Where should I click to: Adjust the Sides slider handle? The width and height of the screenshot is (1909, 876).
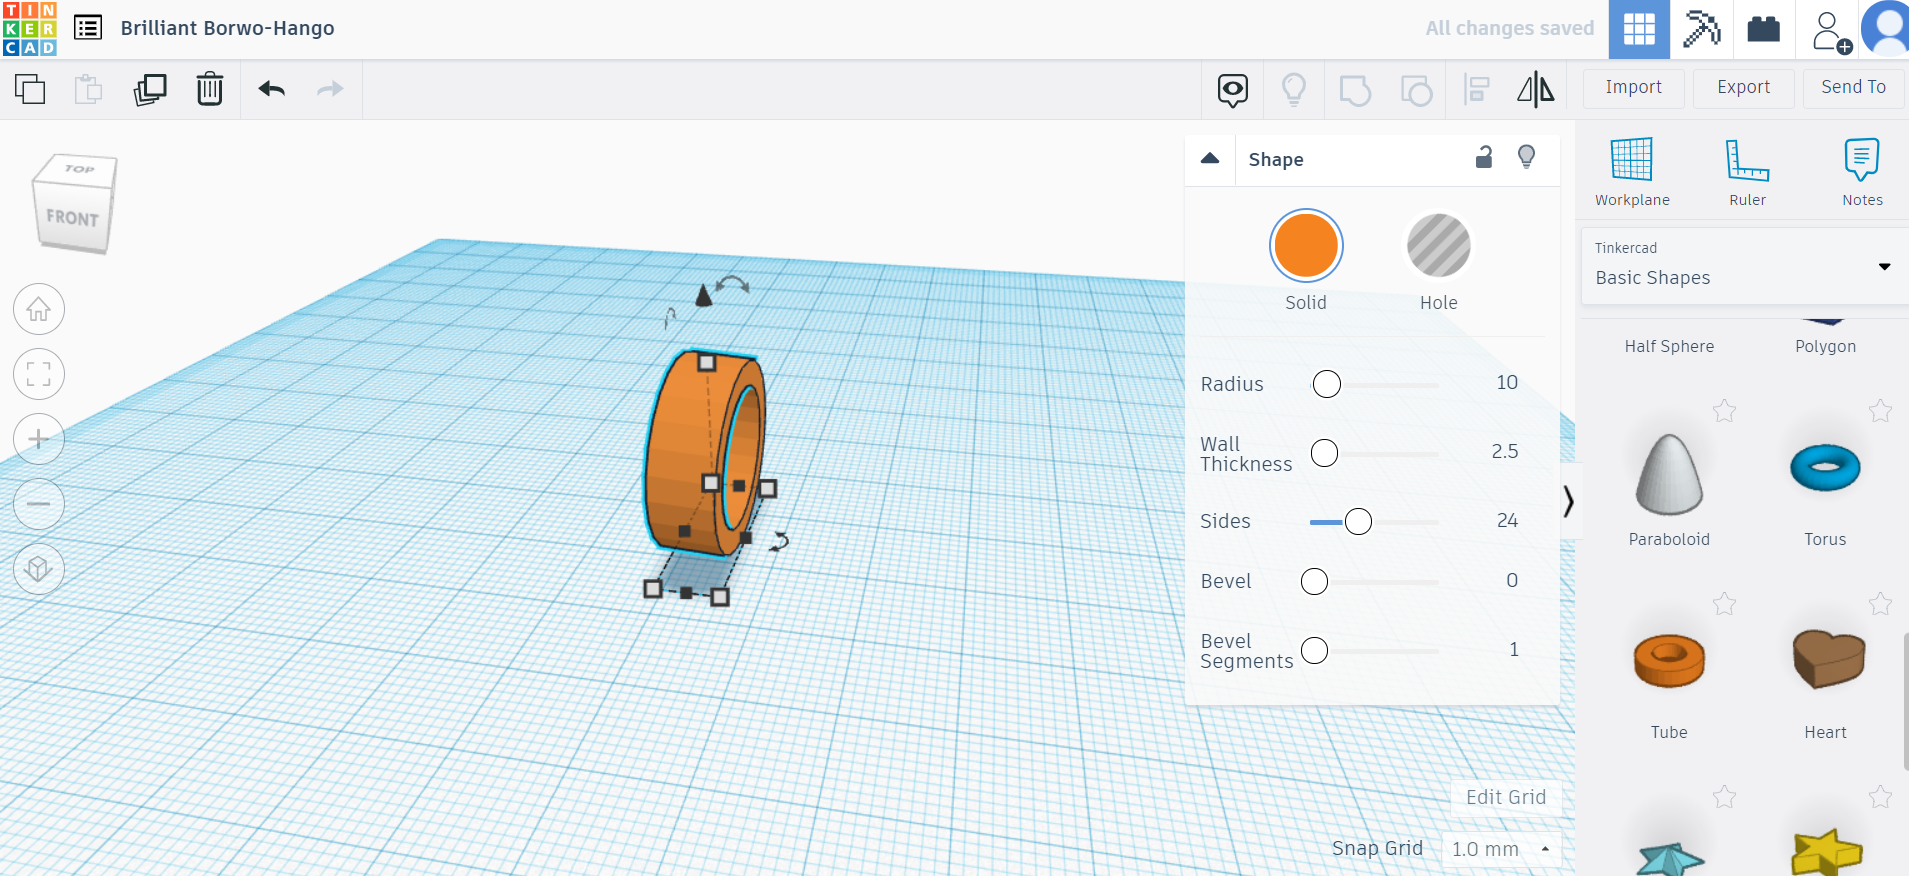click(1358, 522)
